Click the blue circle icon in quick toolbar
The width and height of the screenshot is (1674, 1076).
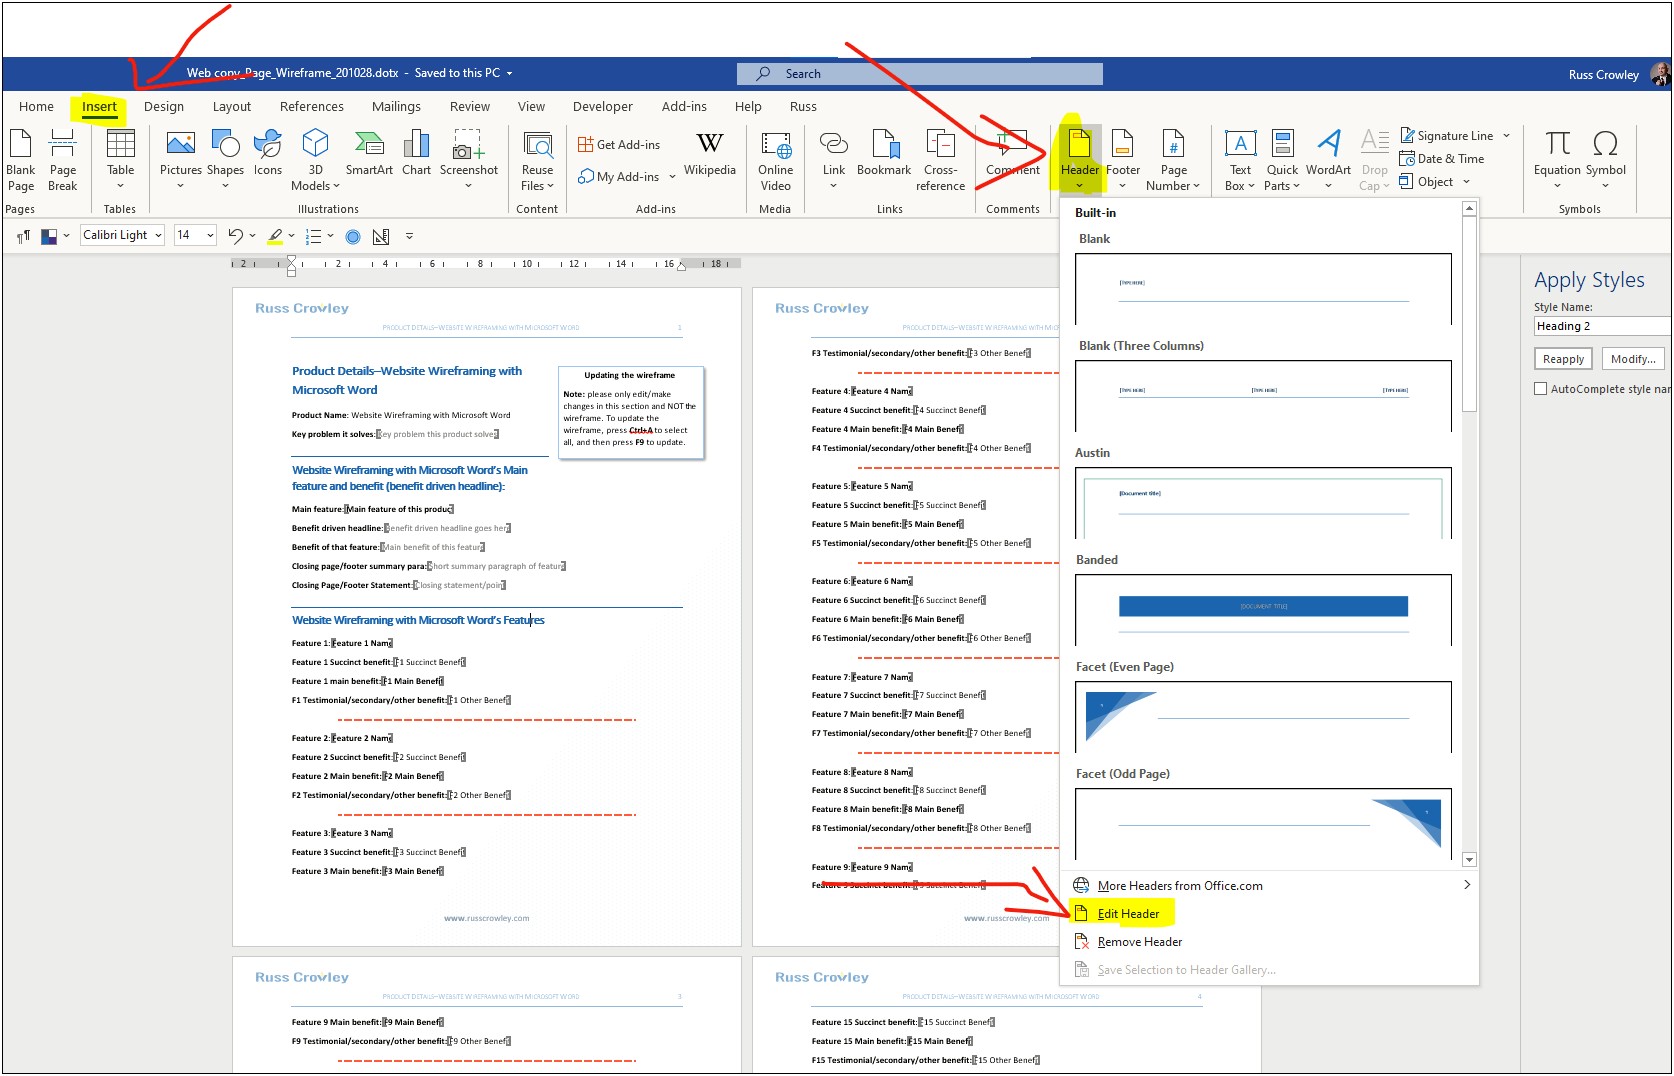(353, 237)
